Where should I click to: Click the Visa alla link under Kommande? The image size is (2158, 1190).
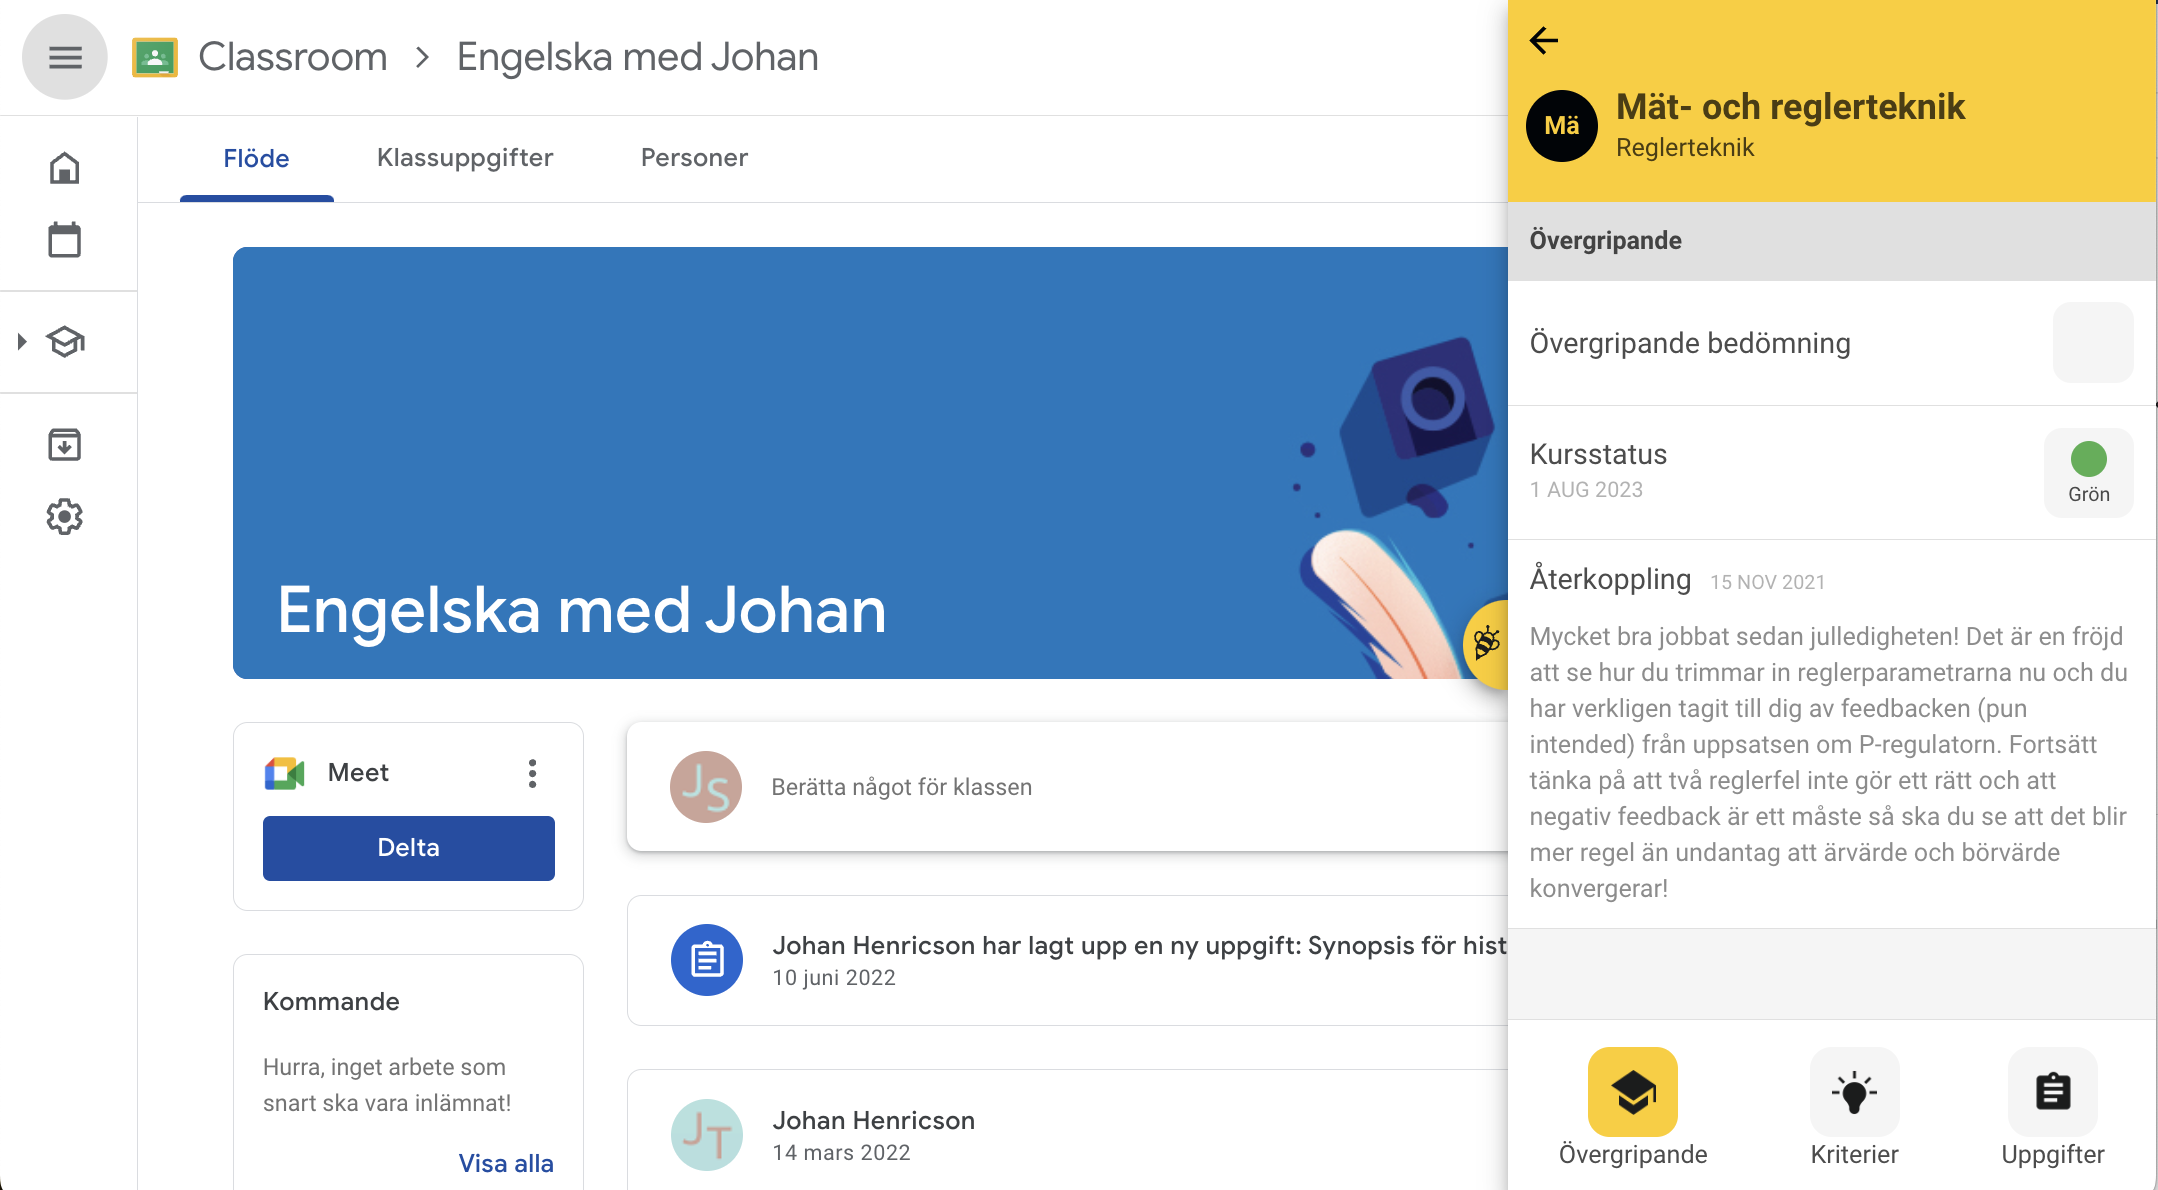506,1163
